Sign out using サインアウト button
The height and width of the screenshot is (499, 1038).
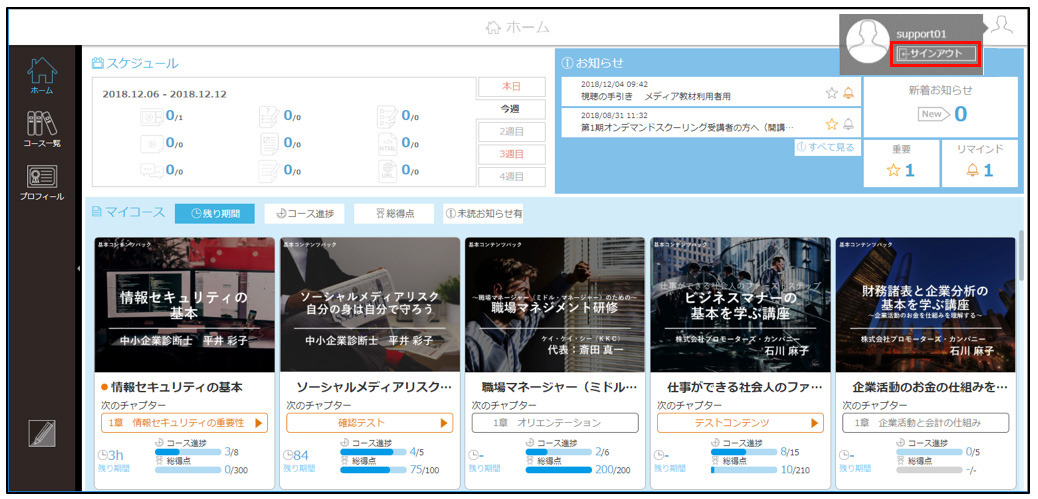tap(937, 54)
